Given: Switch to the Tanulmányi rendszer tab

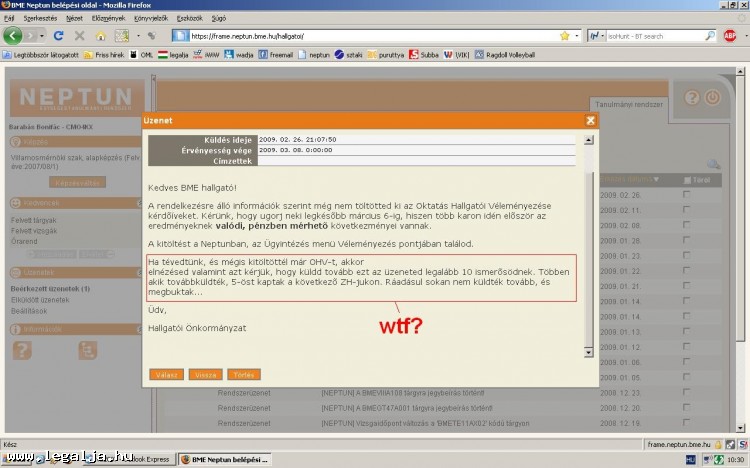Looking at the screenshot, I should click(x=629, y=103).
